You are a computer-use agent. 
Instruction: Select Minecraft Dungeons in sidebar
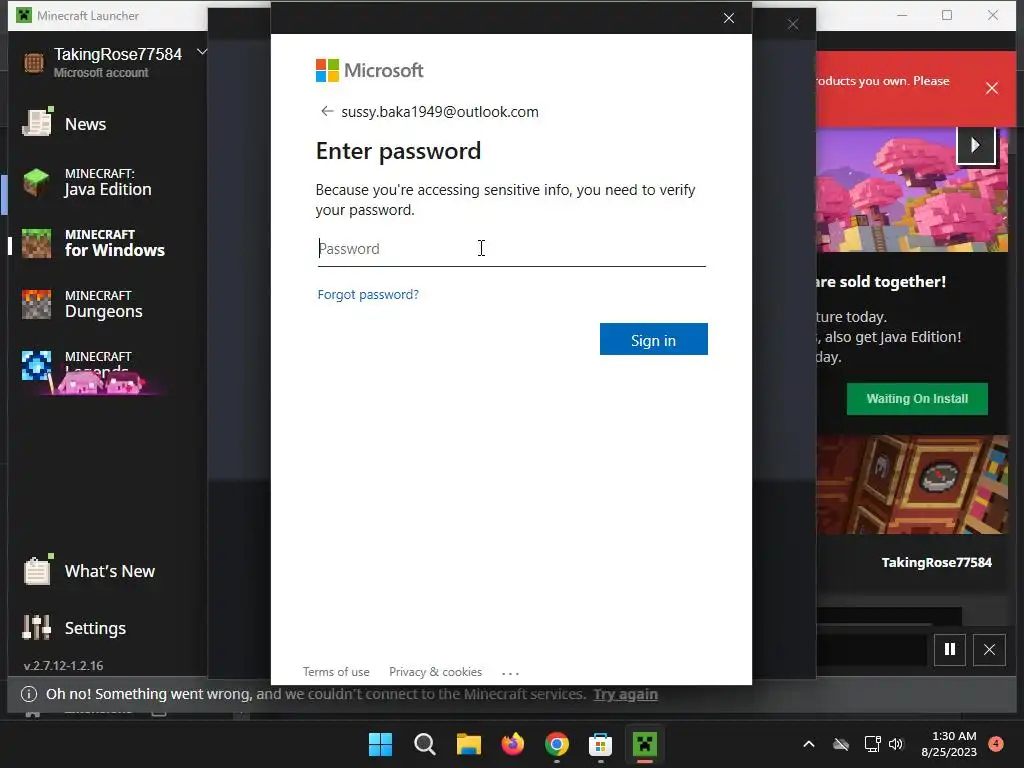click(108, 304)
